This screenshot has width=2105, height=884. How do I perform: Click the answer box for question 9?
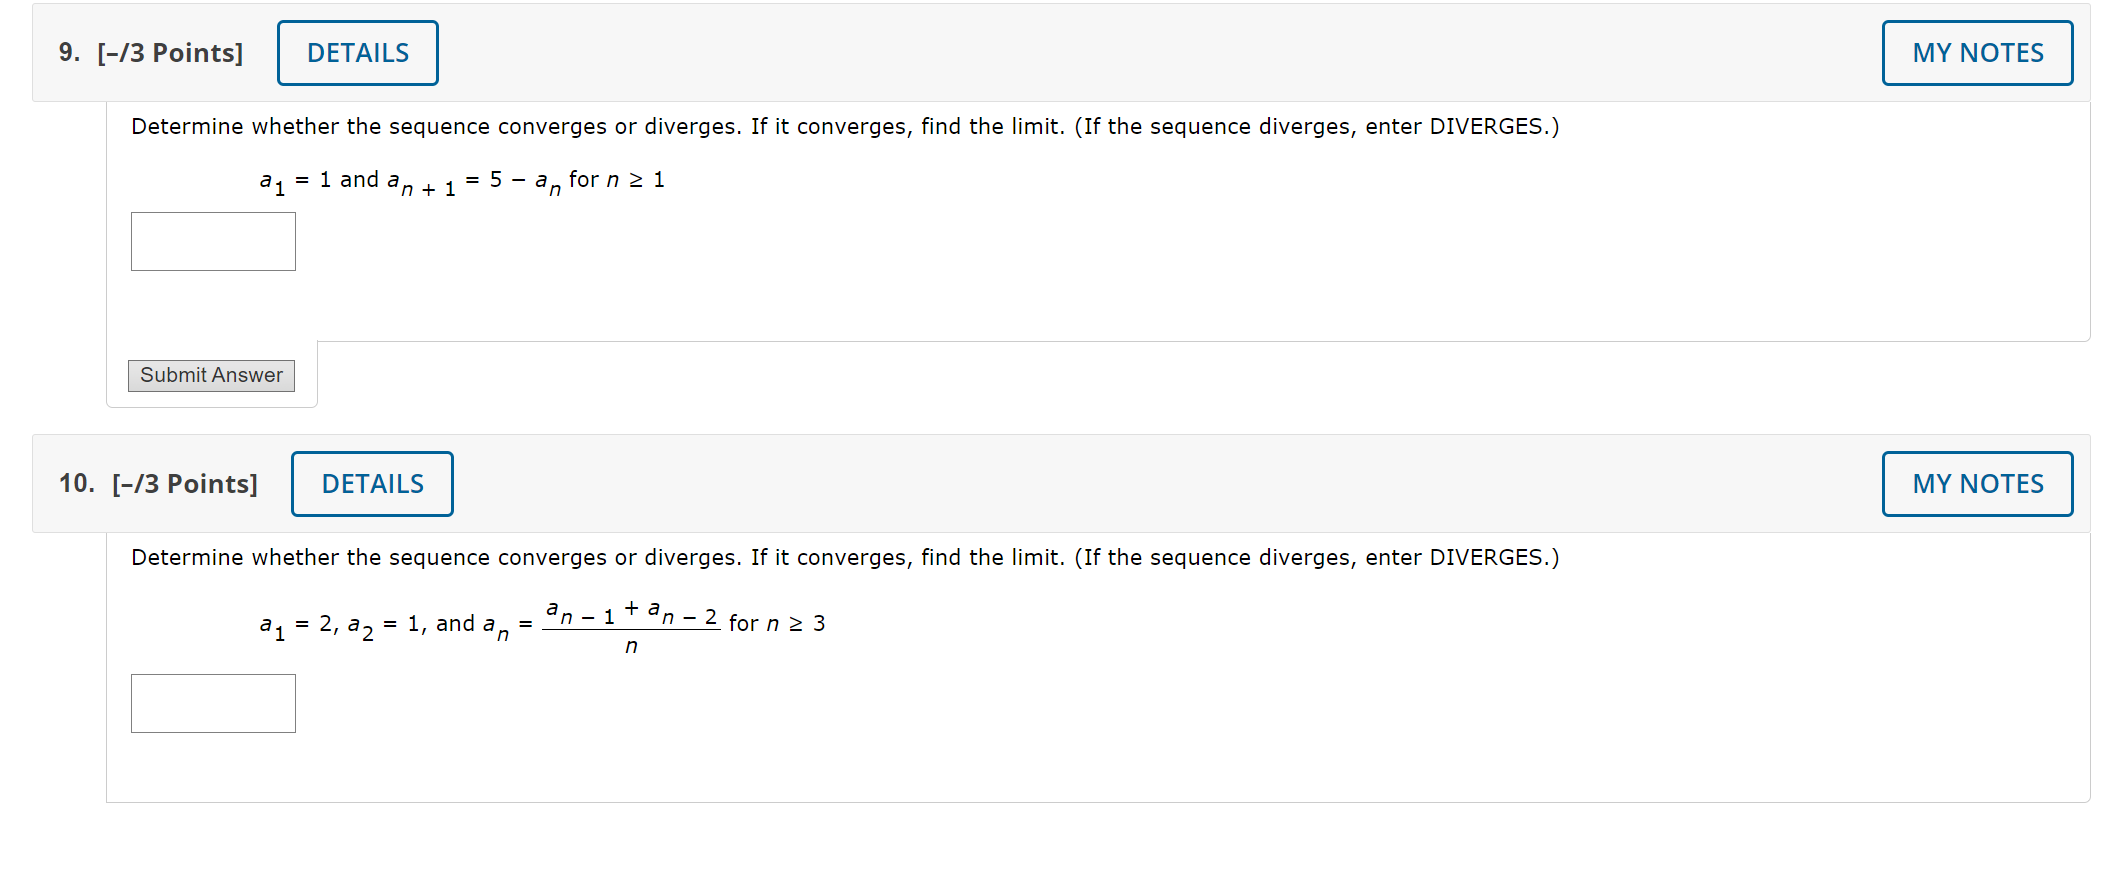pos(212,241)
